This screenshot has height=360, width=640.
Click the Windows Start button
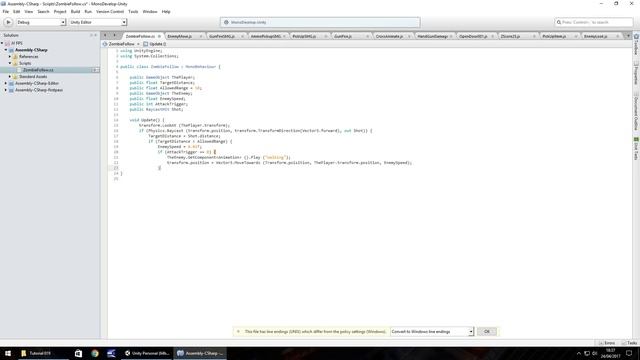8,353
